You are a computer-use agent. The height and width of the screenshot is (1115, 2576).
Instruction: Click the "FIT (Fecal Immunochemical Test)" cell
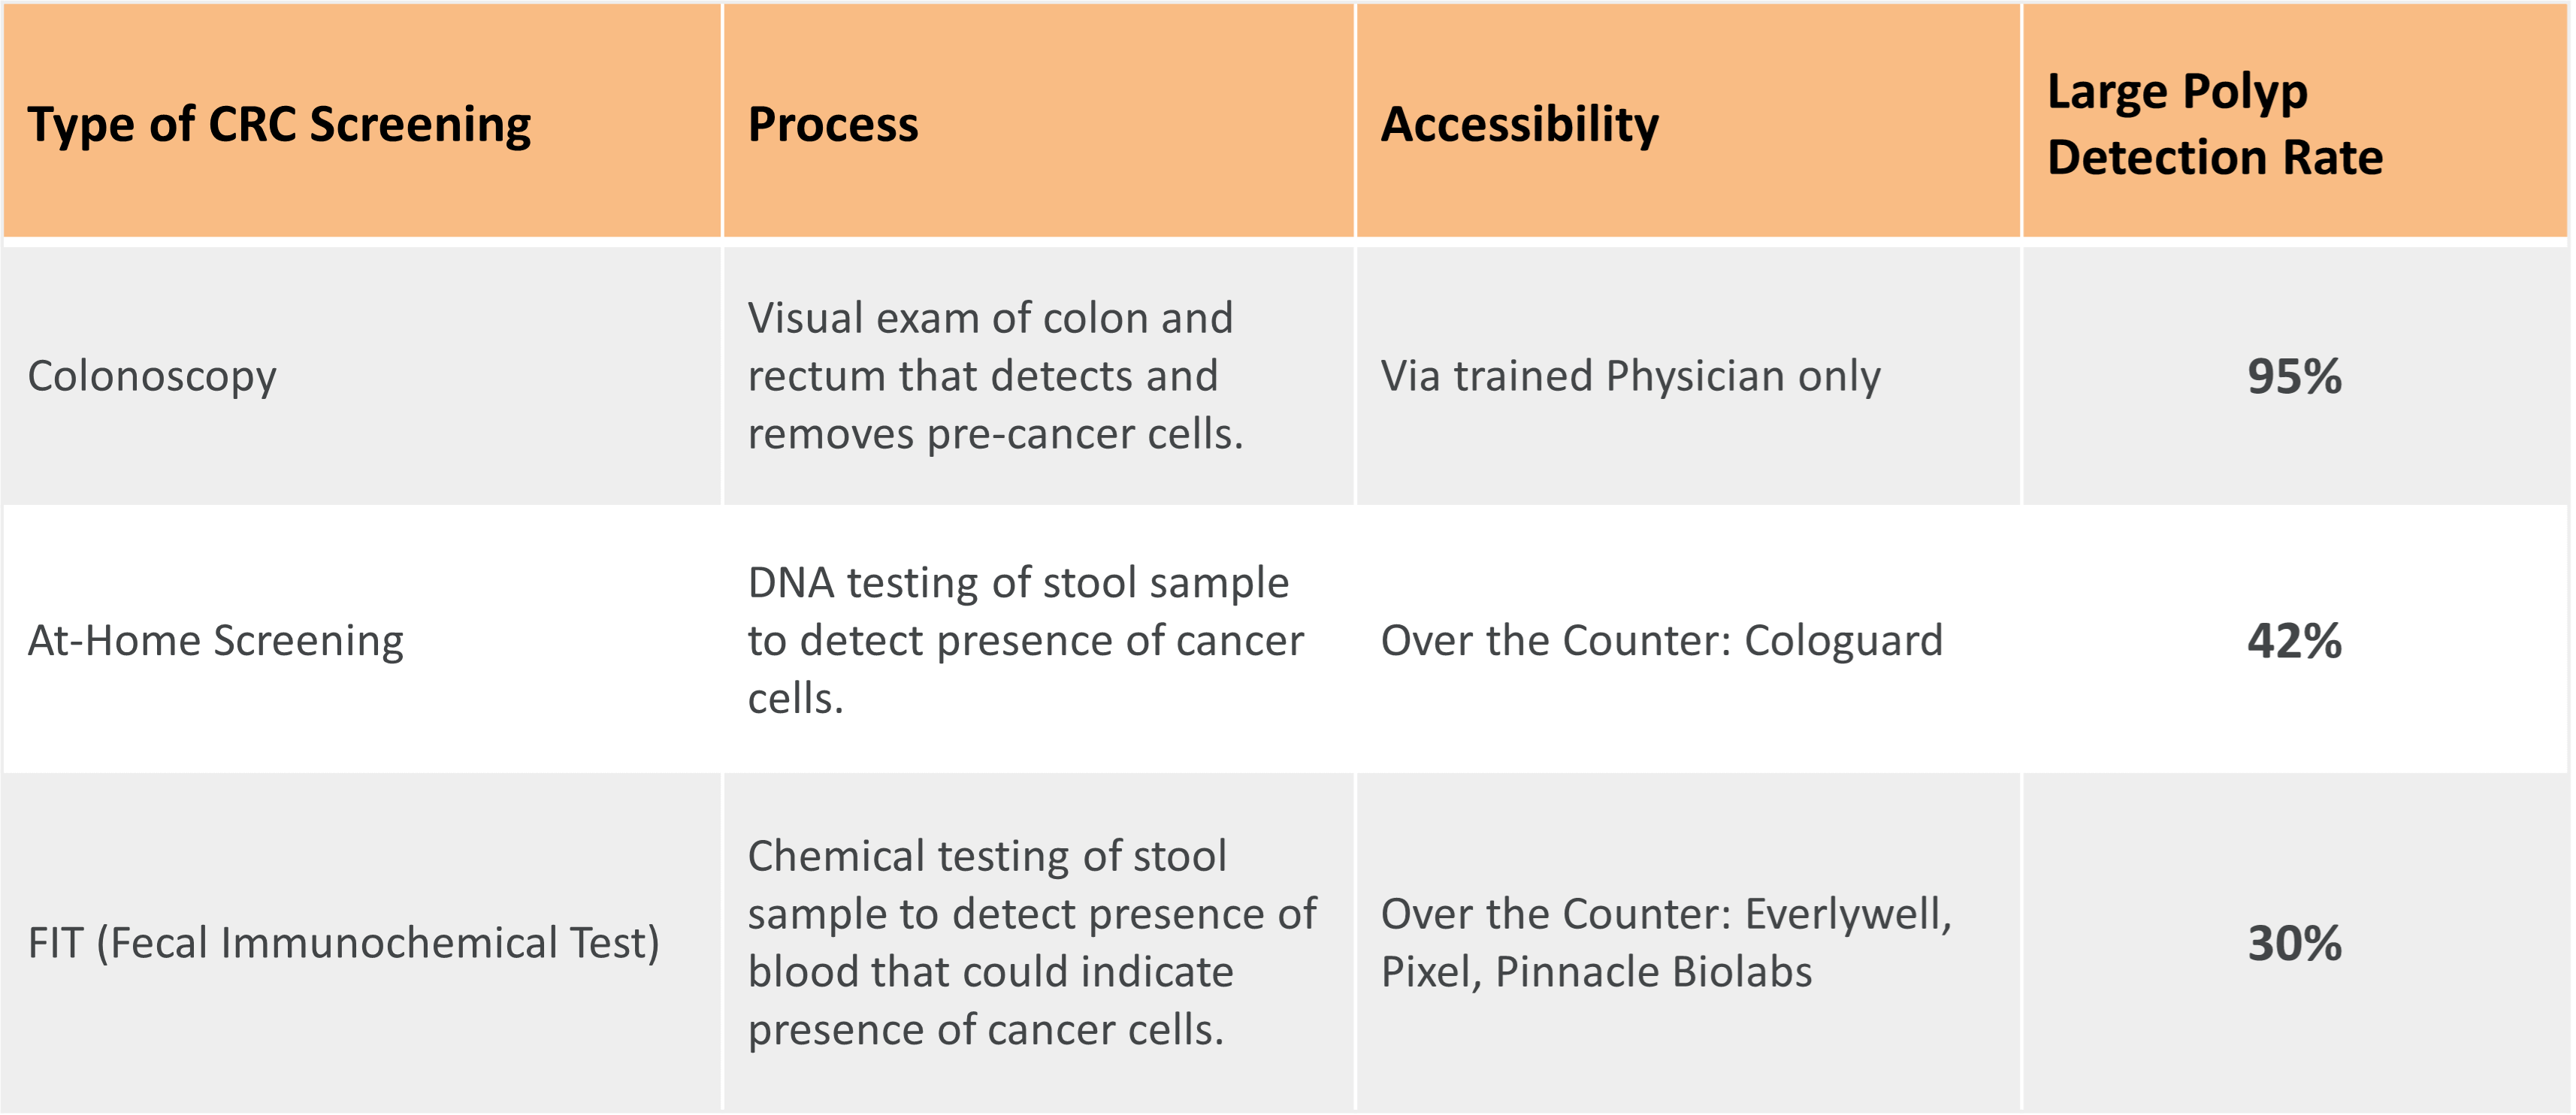[343, 943]
